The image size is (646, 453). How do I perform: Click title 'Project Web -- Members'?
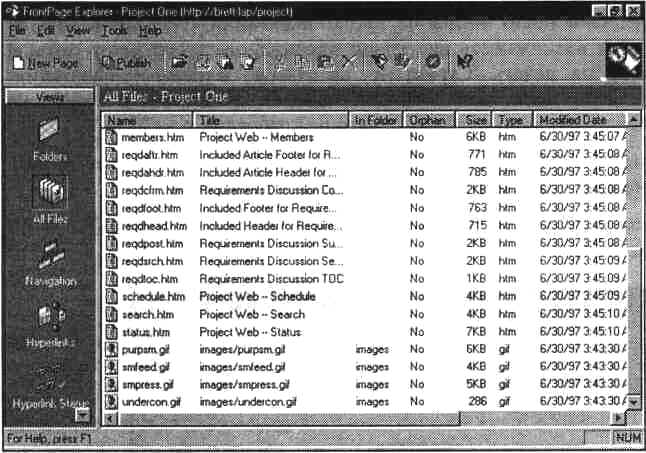click(256, 137)
